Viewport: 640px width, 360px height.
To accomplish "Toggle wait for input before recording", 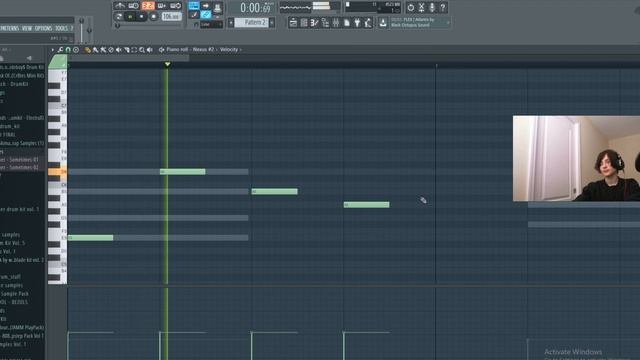I will pos(133,6).
